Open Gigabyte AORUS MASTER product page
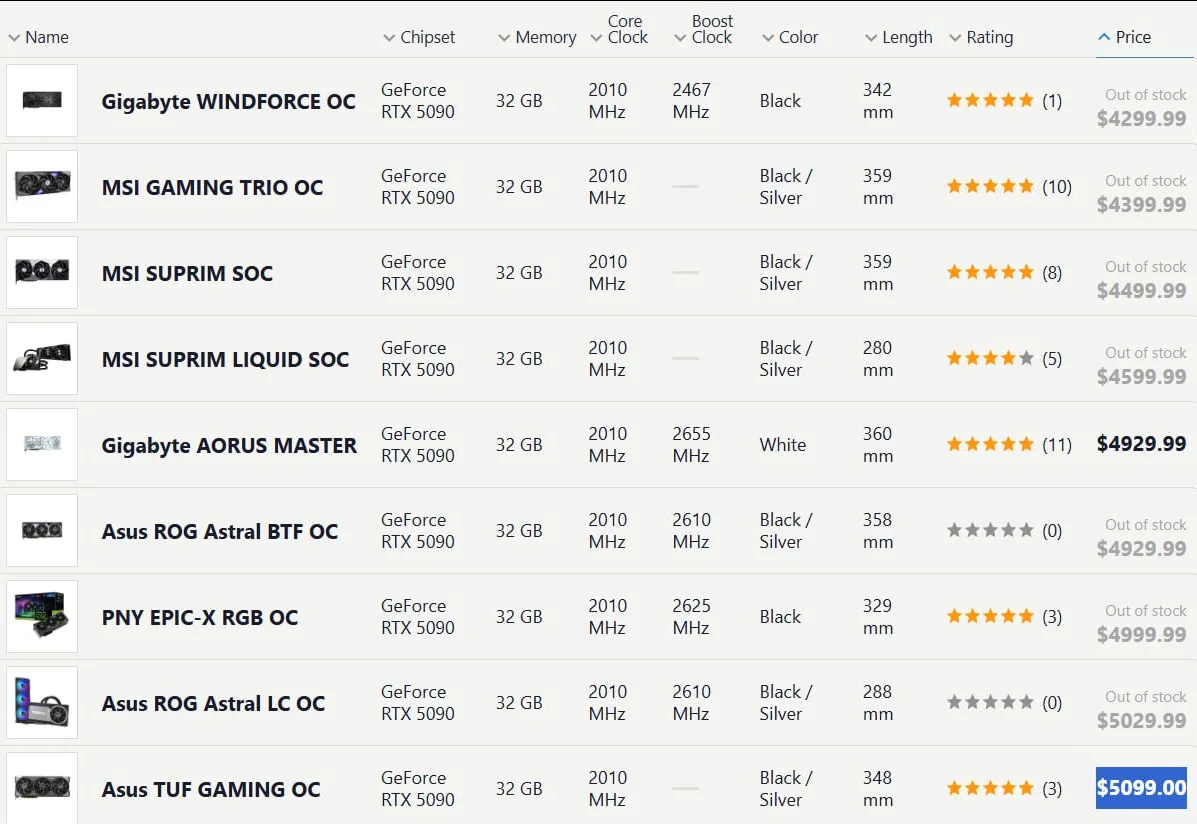Screen dimensions: 1197x824 point(229,445)
